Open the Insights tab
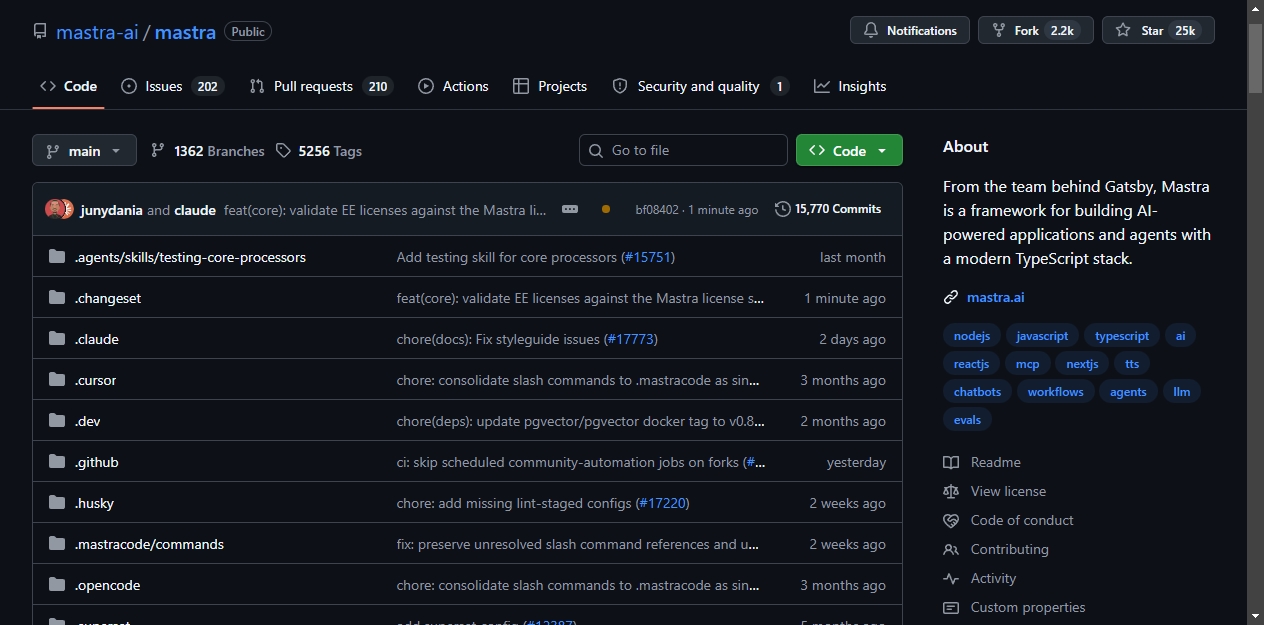1264x625 pixels. coord(850,86)
